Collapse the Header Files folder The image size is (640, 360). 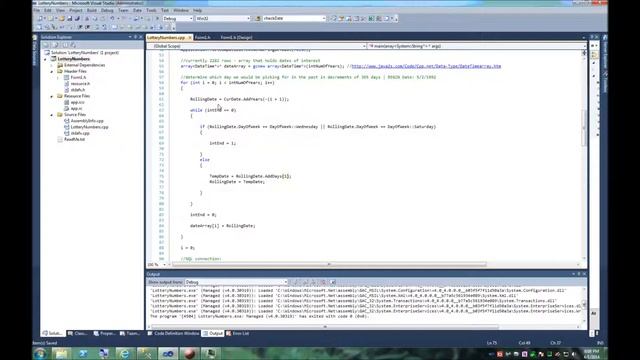click(x=52, y=71)
